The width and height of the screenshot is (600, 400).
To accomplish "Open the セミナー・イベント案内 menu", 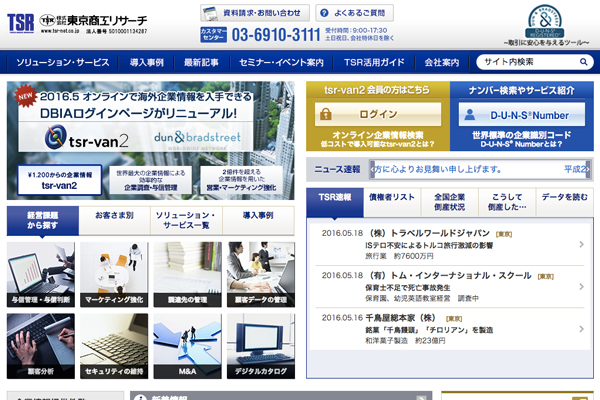I will [x=281, y=62].
